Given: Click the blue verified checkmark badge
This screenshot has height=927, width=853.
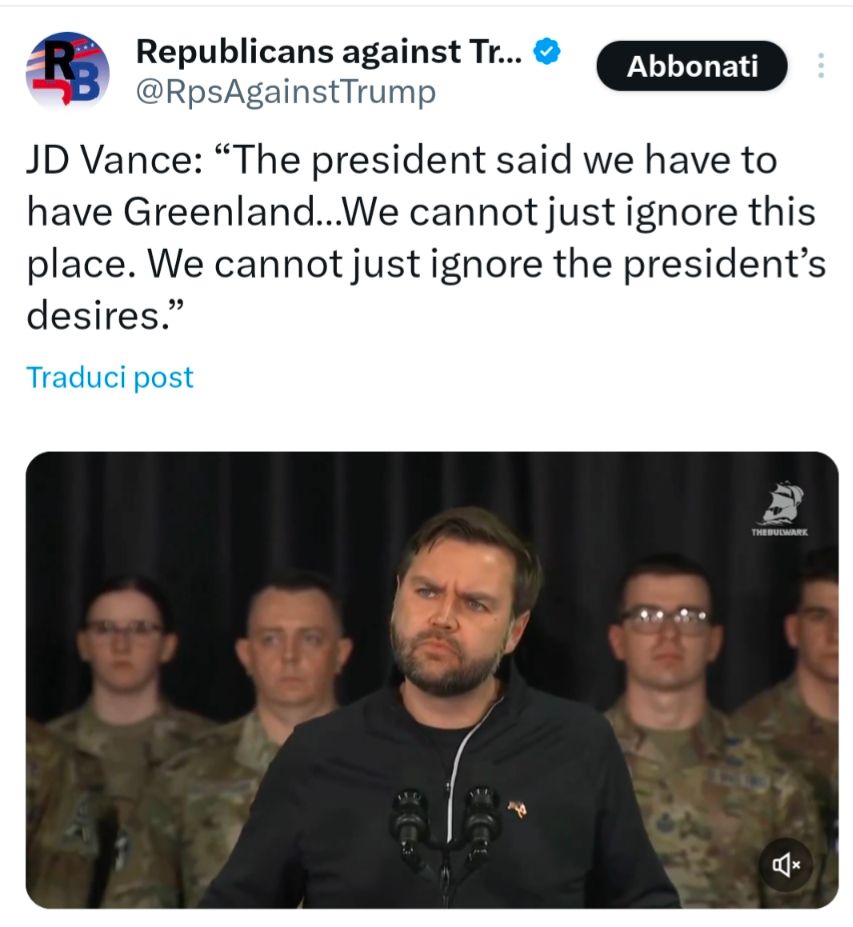Looking at the screenshot, I should tap(547, 52).
